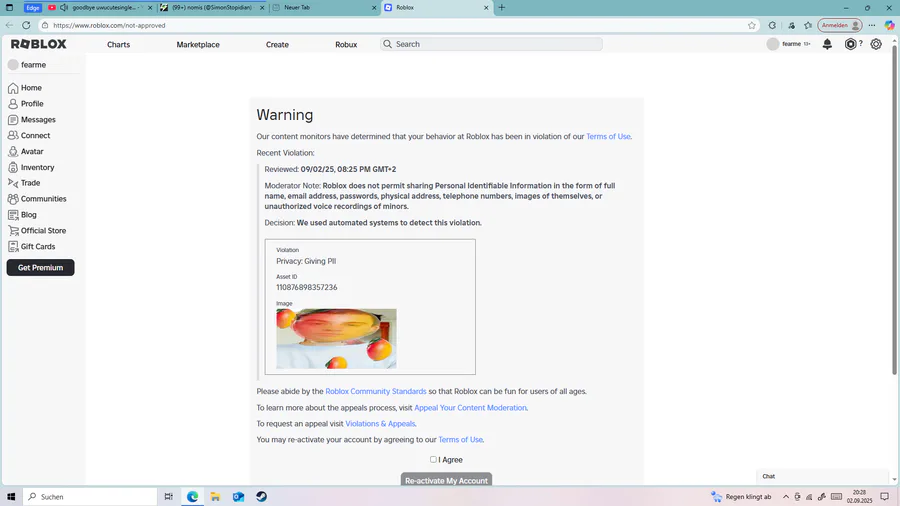Click the fearme avatar in top bar
Screen dimensions: 900x506
[773, 44]
